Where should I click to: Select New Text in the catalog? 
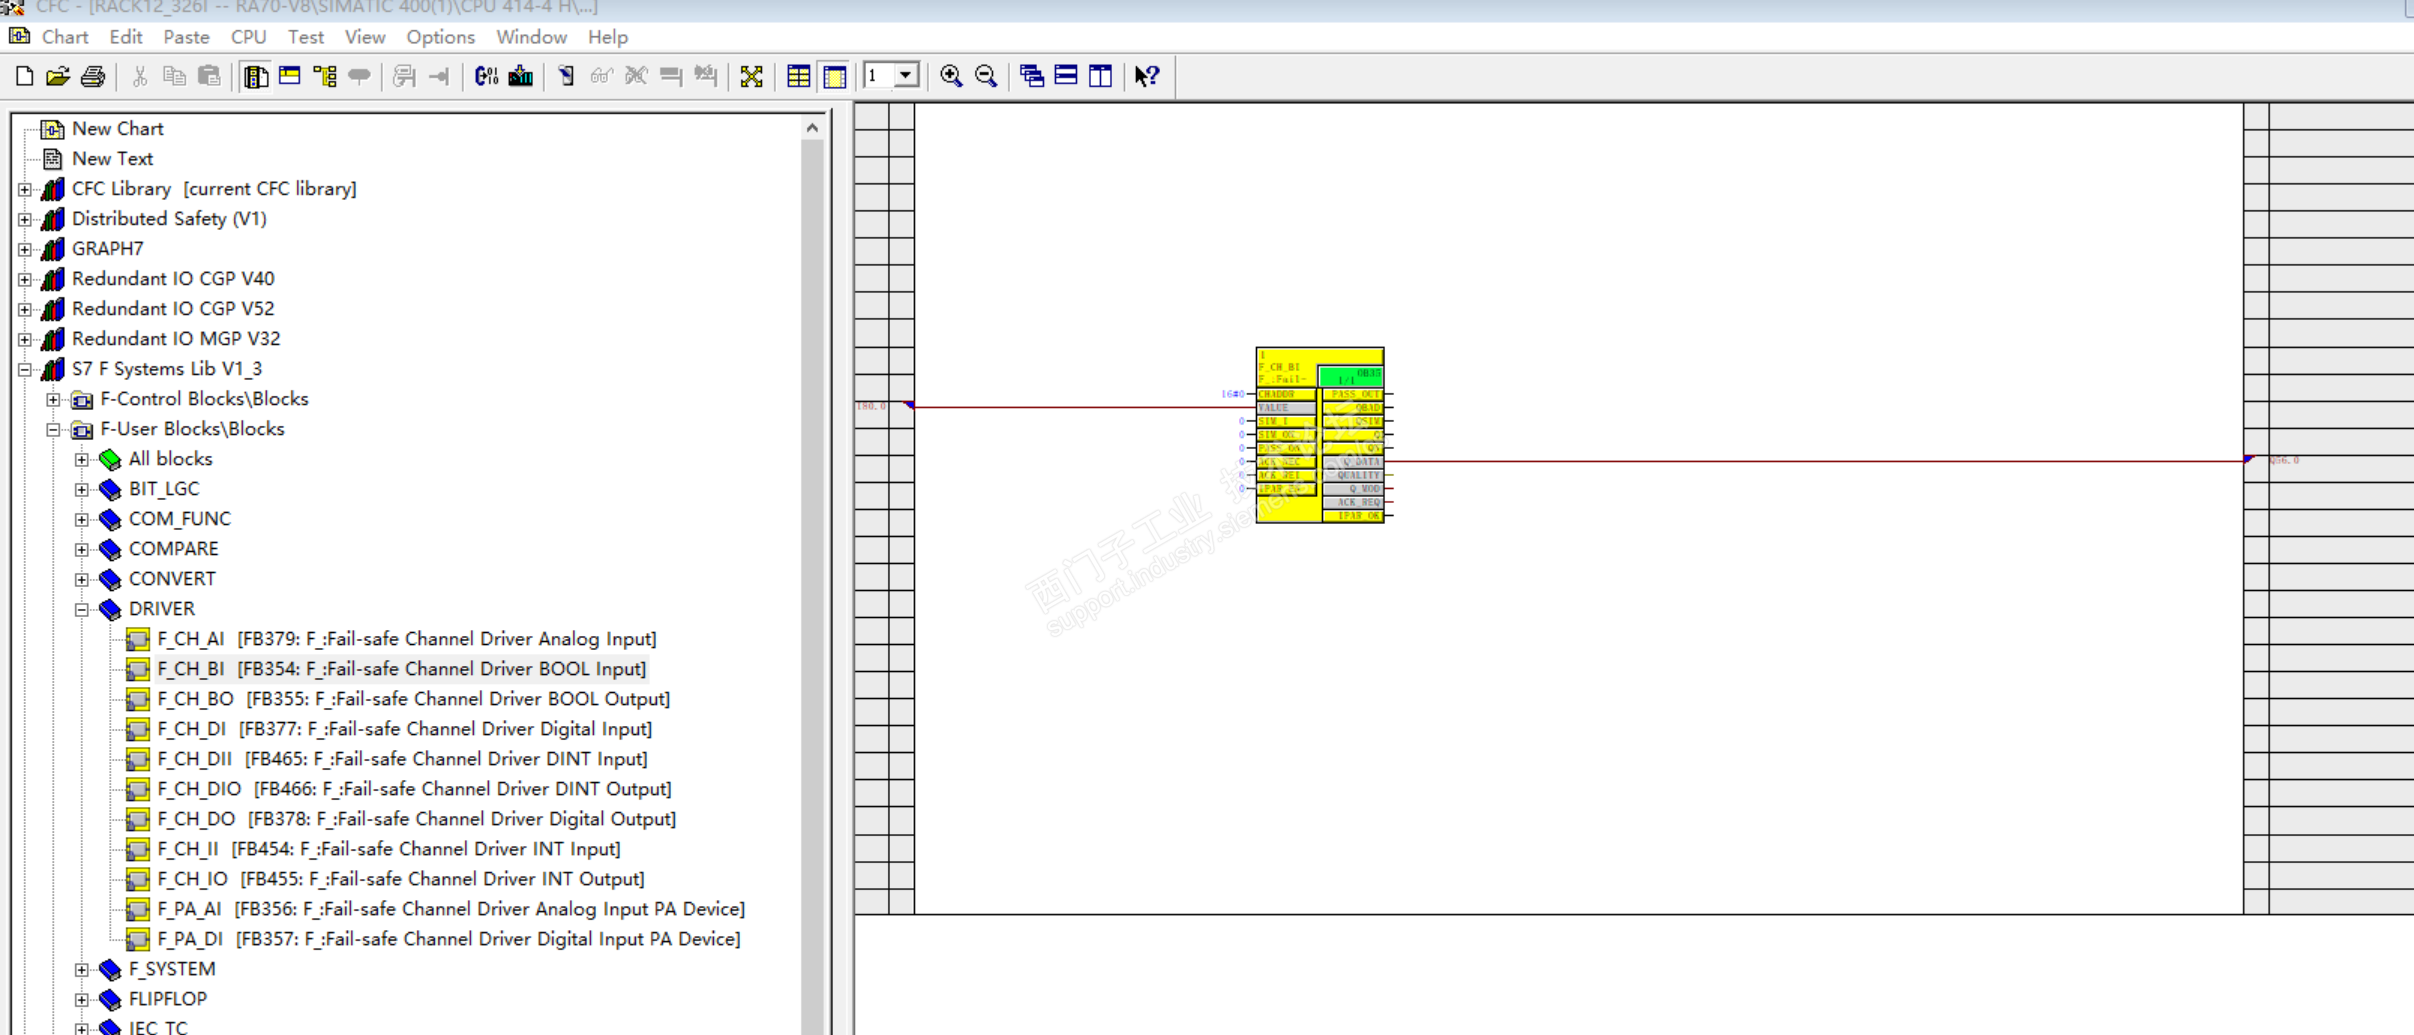(x=112, y=159)
